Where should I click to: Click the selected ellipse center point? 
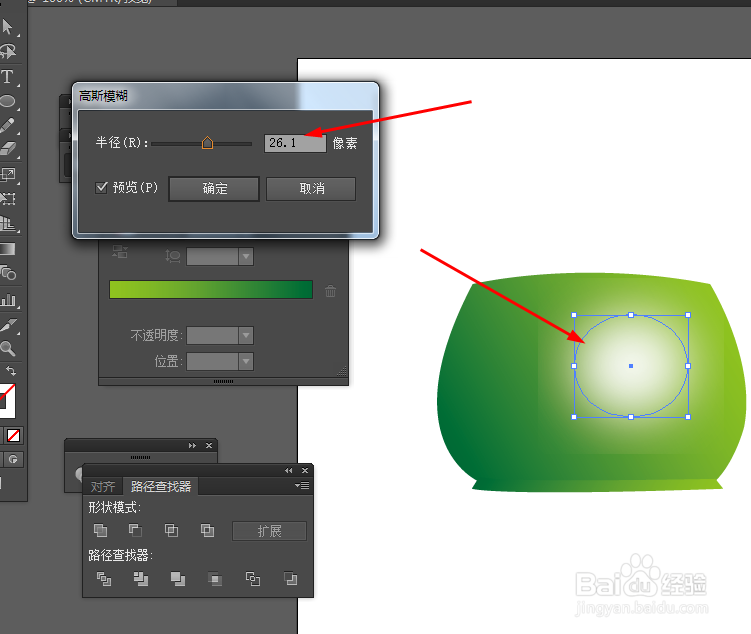click(x=631, y=366)
